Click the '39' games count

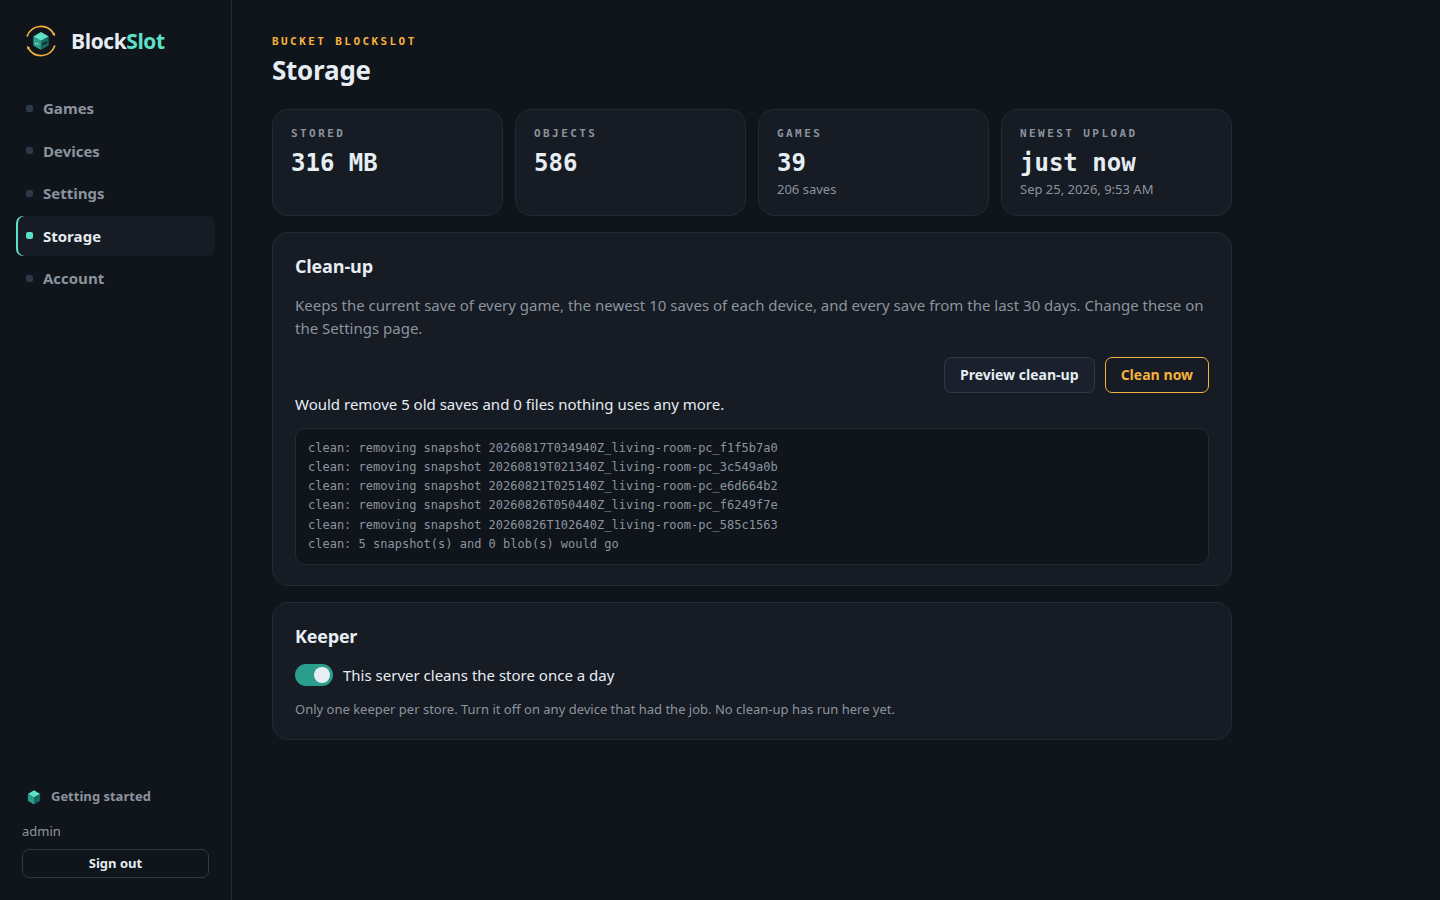click(791, 162)
